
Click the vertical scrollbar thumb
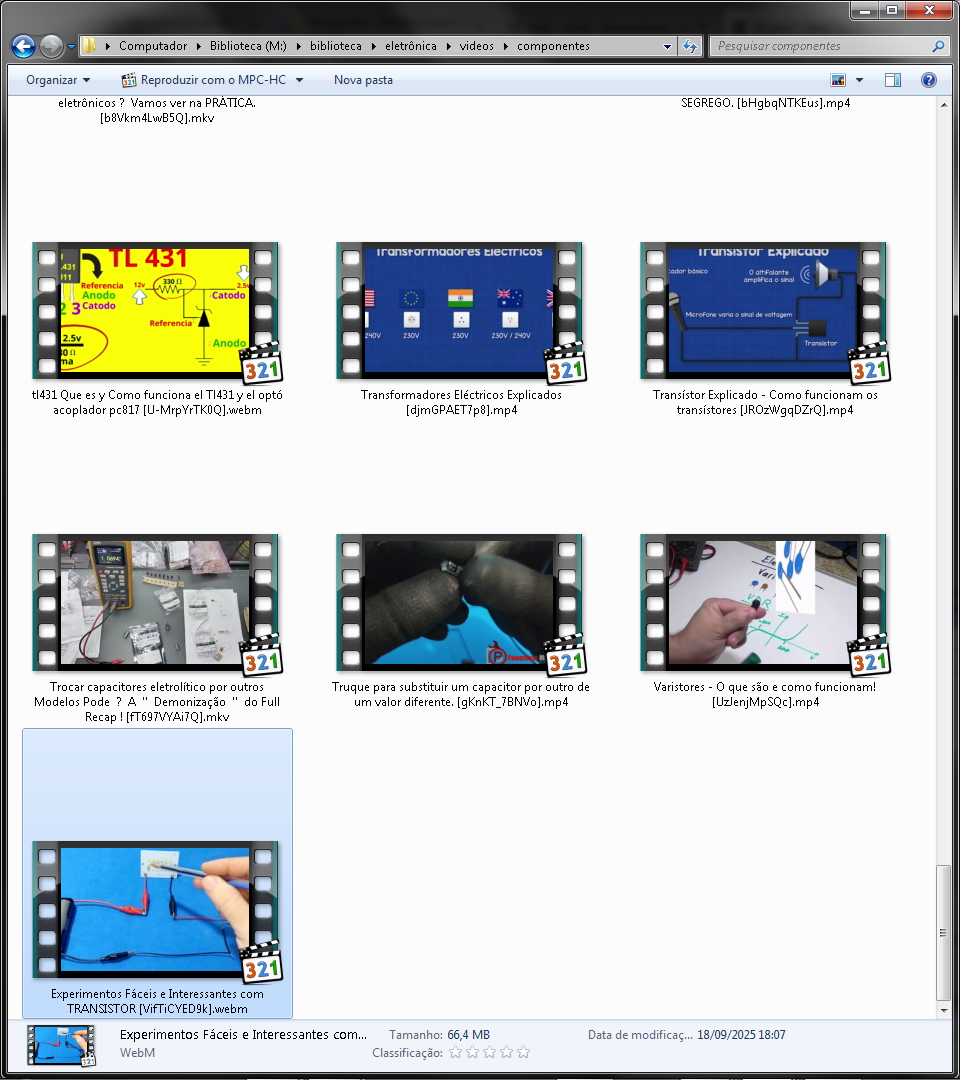(x=943, y=933)
